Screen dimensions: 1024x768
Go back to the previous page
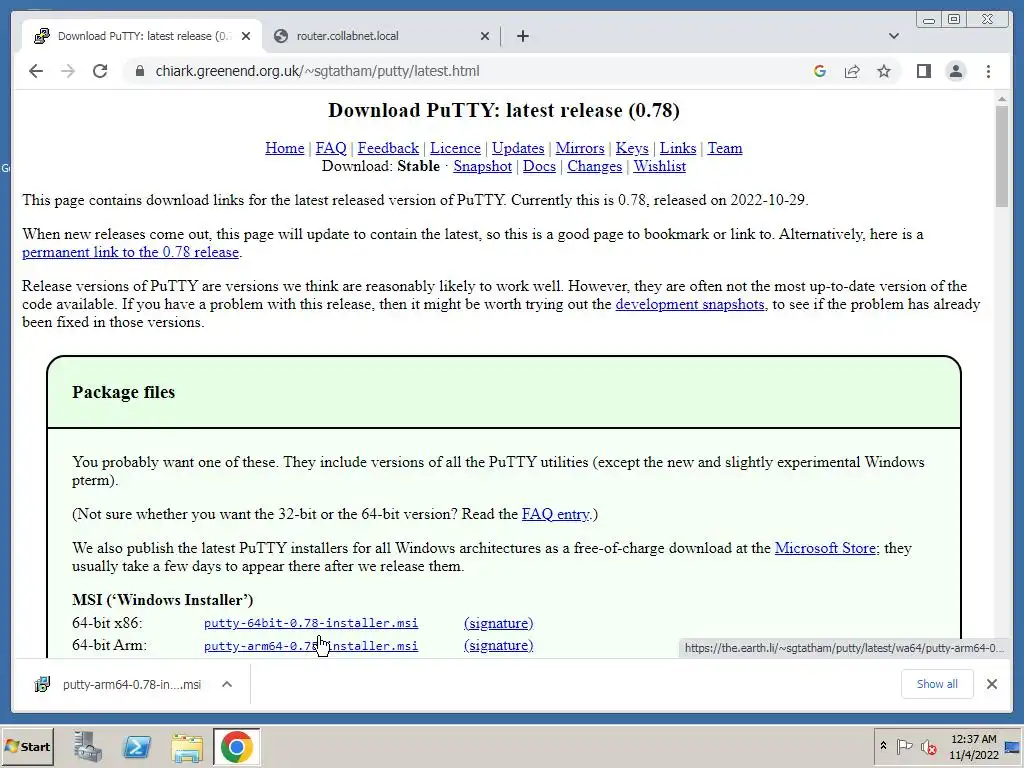point(36,71)
